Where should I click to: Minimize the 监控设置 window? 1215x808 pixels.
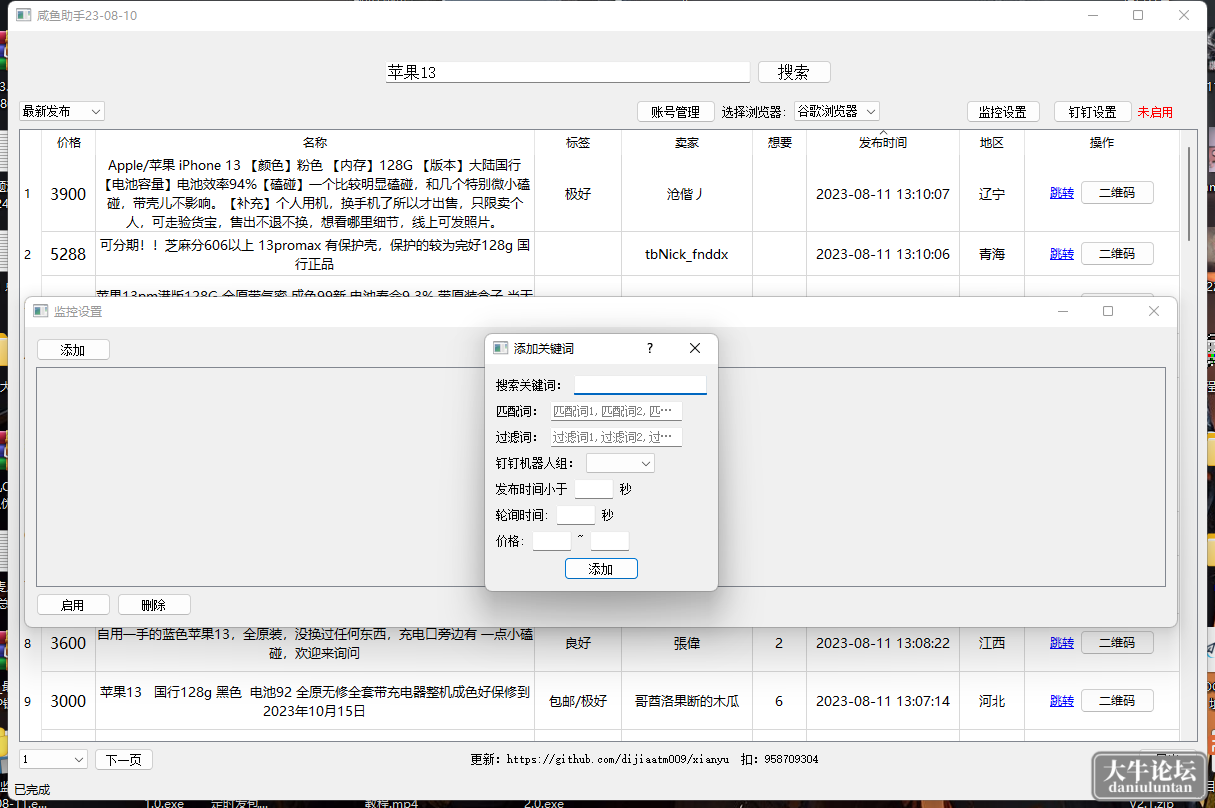tap(1063, 311)
